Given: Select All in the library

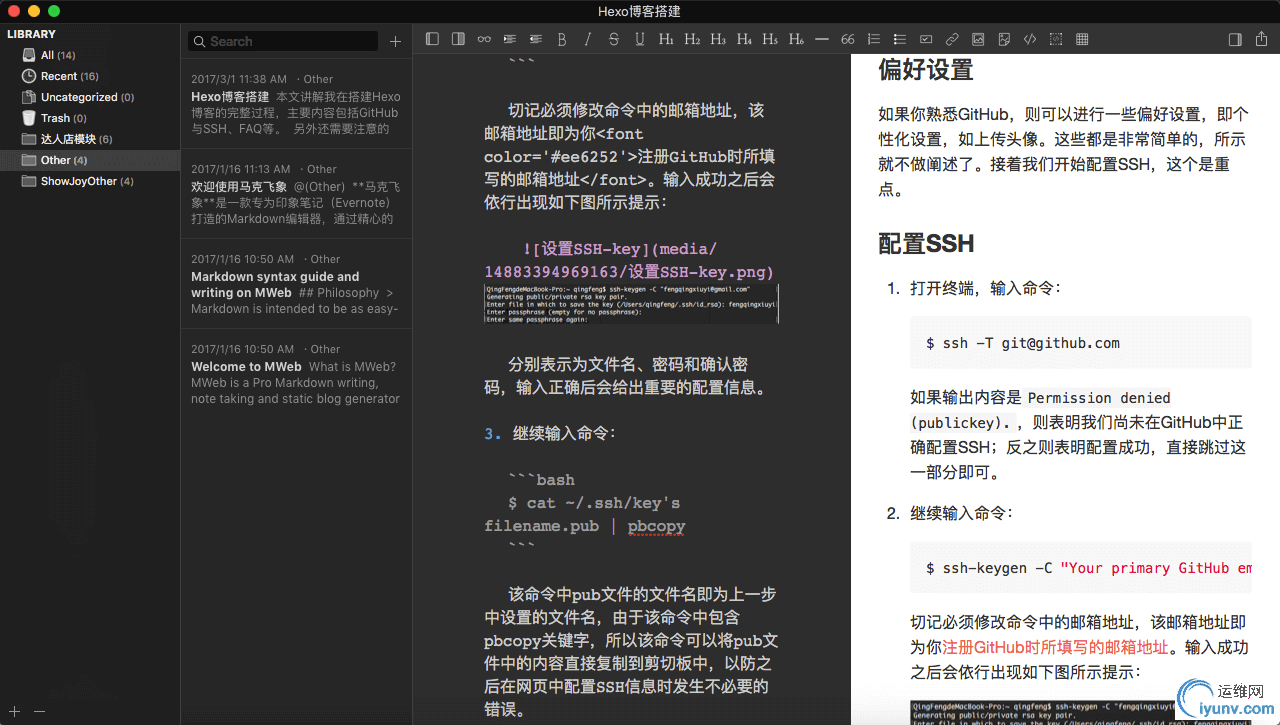Looking at the screenshot, I should coord(90,55).
